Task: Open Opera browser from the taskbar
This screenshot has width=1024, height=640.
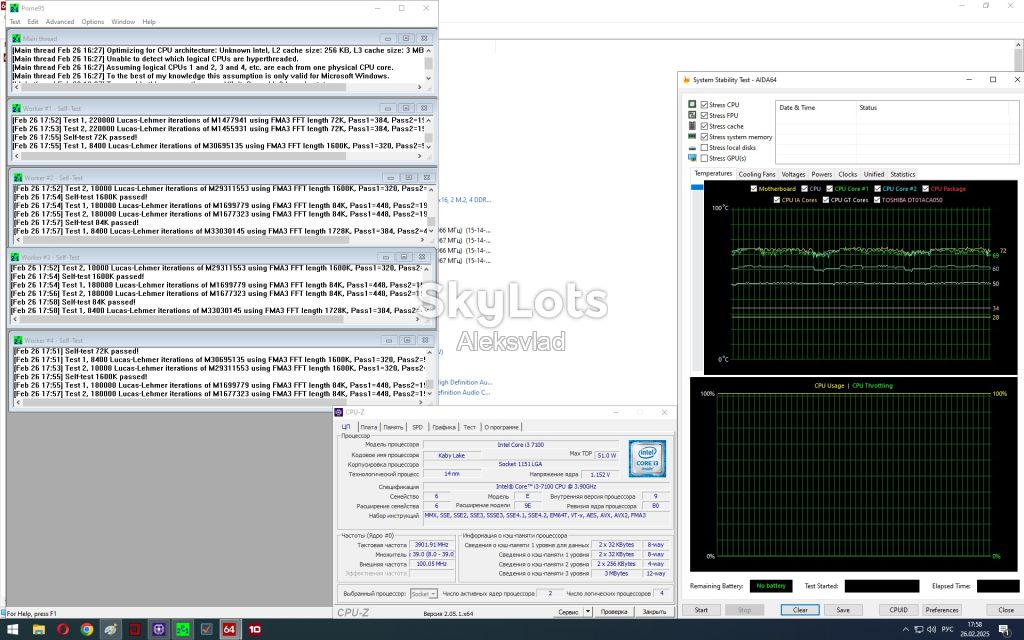Action: pos(63,630)
